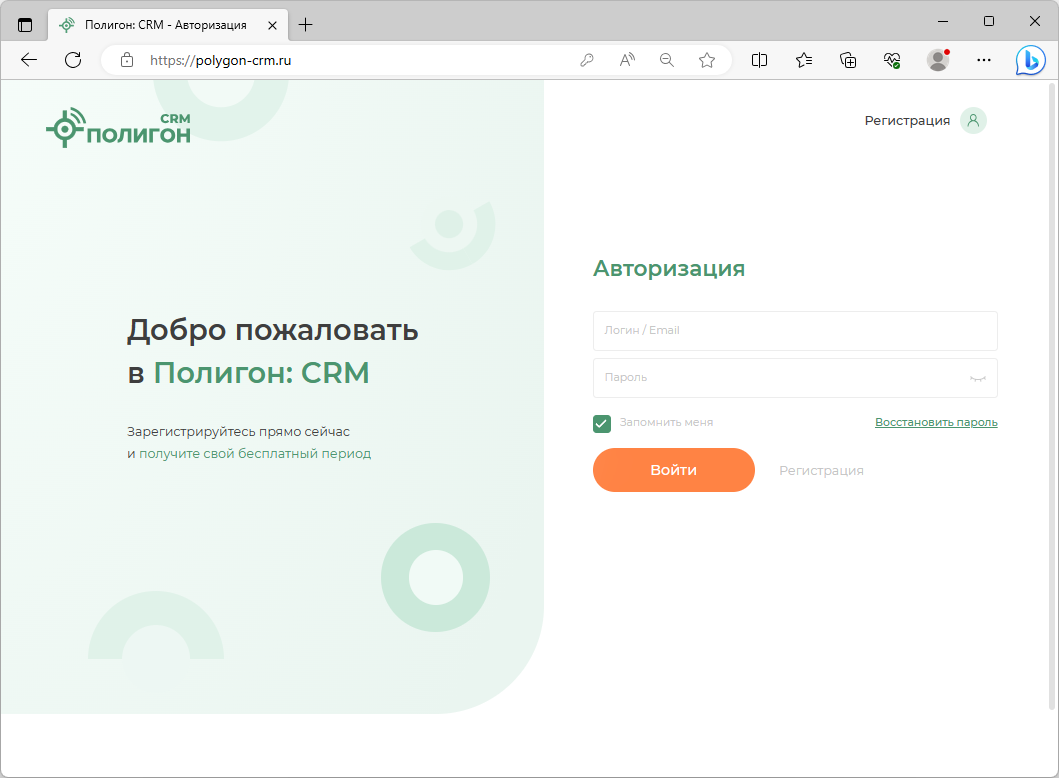Image resolution: width=1059 pixels, height=778 pixels.
Task: Maximize the browser window
Action: pyautogui.click(x=989, y=22)
